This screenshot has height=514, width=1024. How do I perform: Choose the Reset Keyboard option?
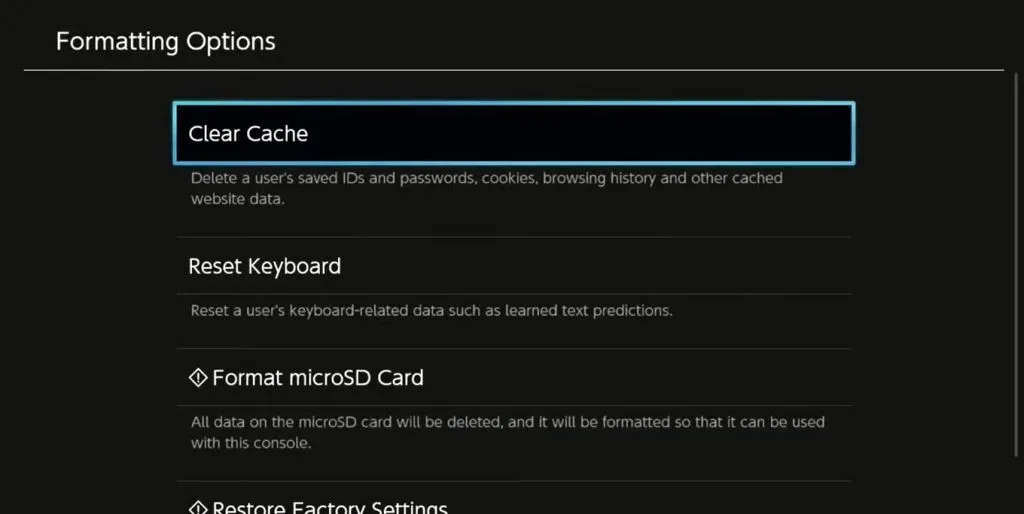514,266
